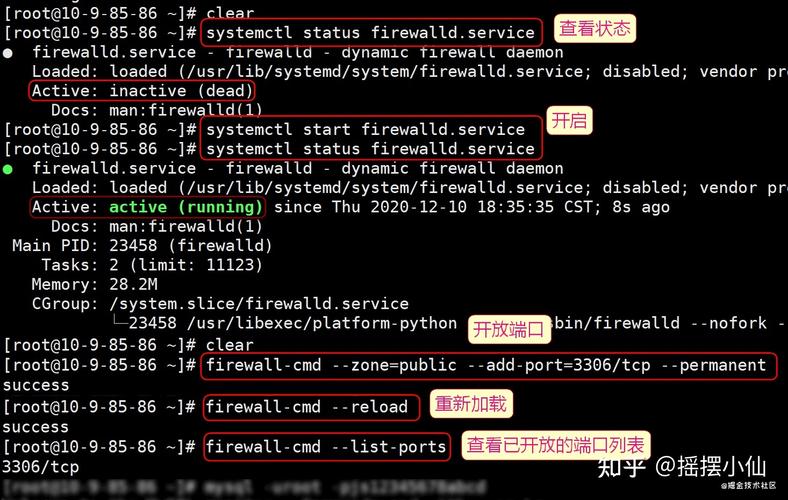Click the Main PID: 23458 line
The image size is (788, 500).
pyautogui.click(x=142, y=246)
